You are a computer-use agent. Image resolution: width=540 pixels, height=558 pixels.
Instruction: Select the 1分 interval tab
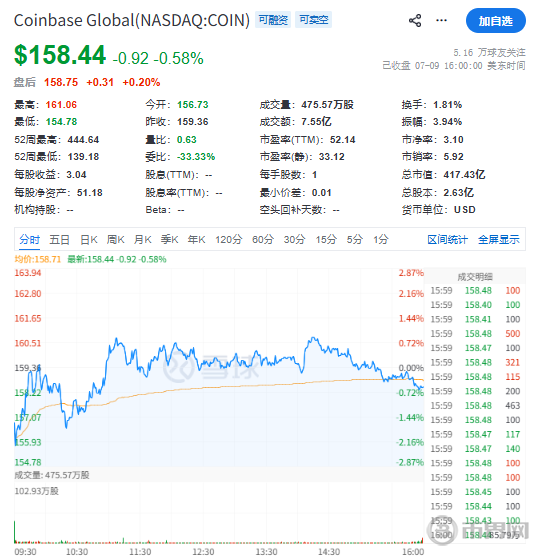(x=381, y=239)
